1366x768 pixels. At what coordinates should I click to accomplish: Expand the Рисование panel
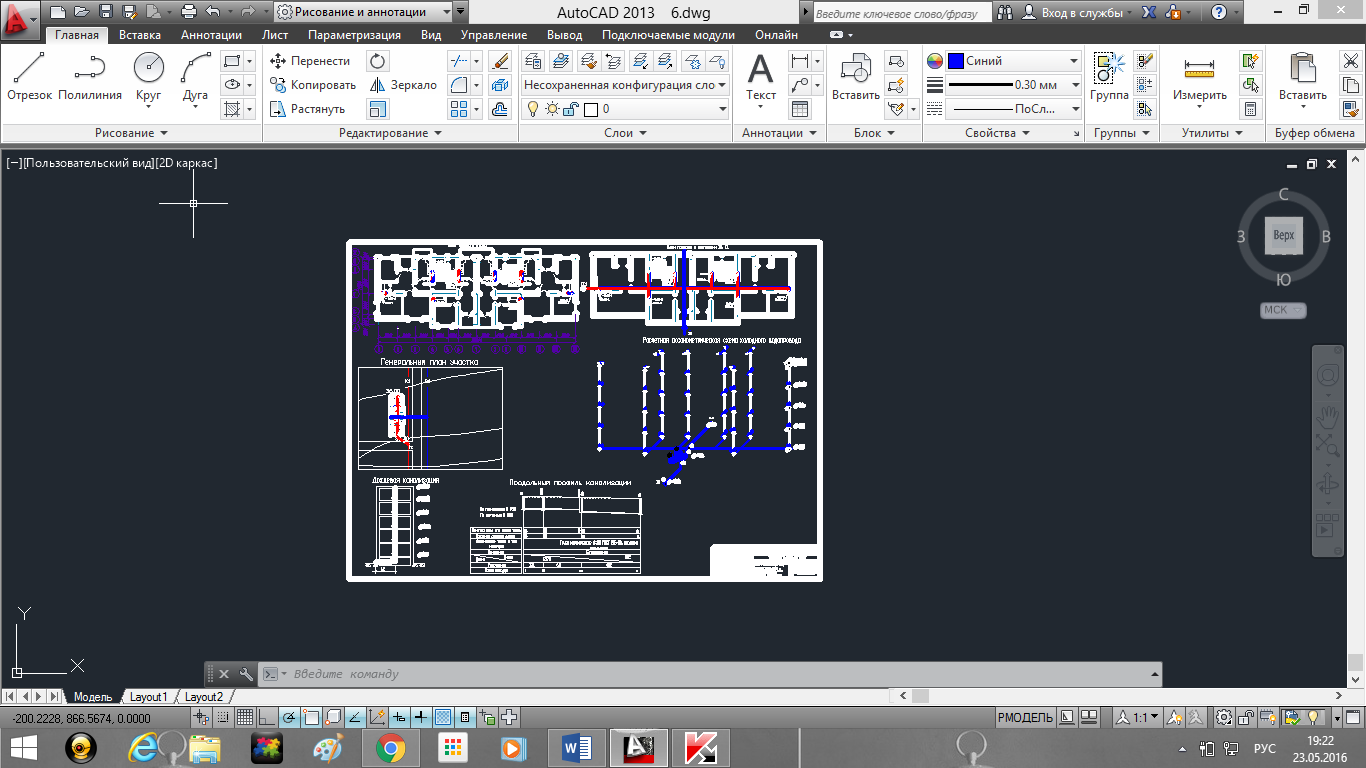coord(132,133)
